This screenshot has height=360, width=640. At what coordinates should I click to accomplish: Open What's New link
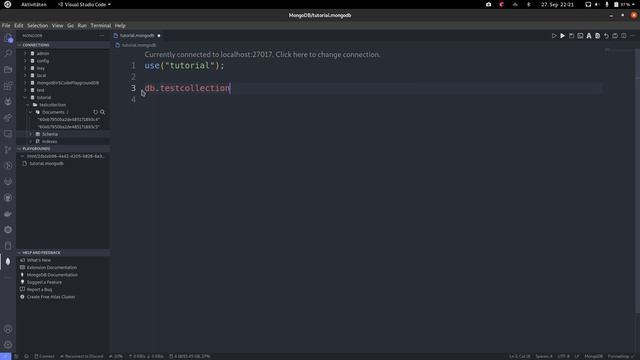(39, 260)
